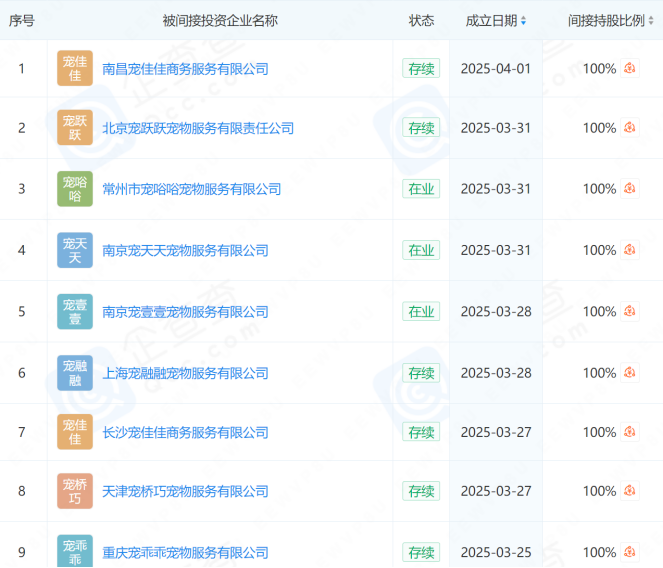Click equity chain icon for 常州市宠哈哈宠物服务有限公司

point(630,189)
